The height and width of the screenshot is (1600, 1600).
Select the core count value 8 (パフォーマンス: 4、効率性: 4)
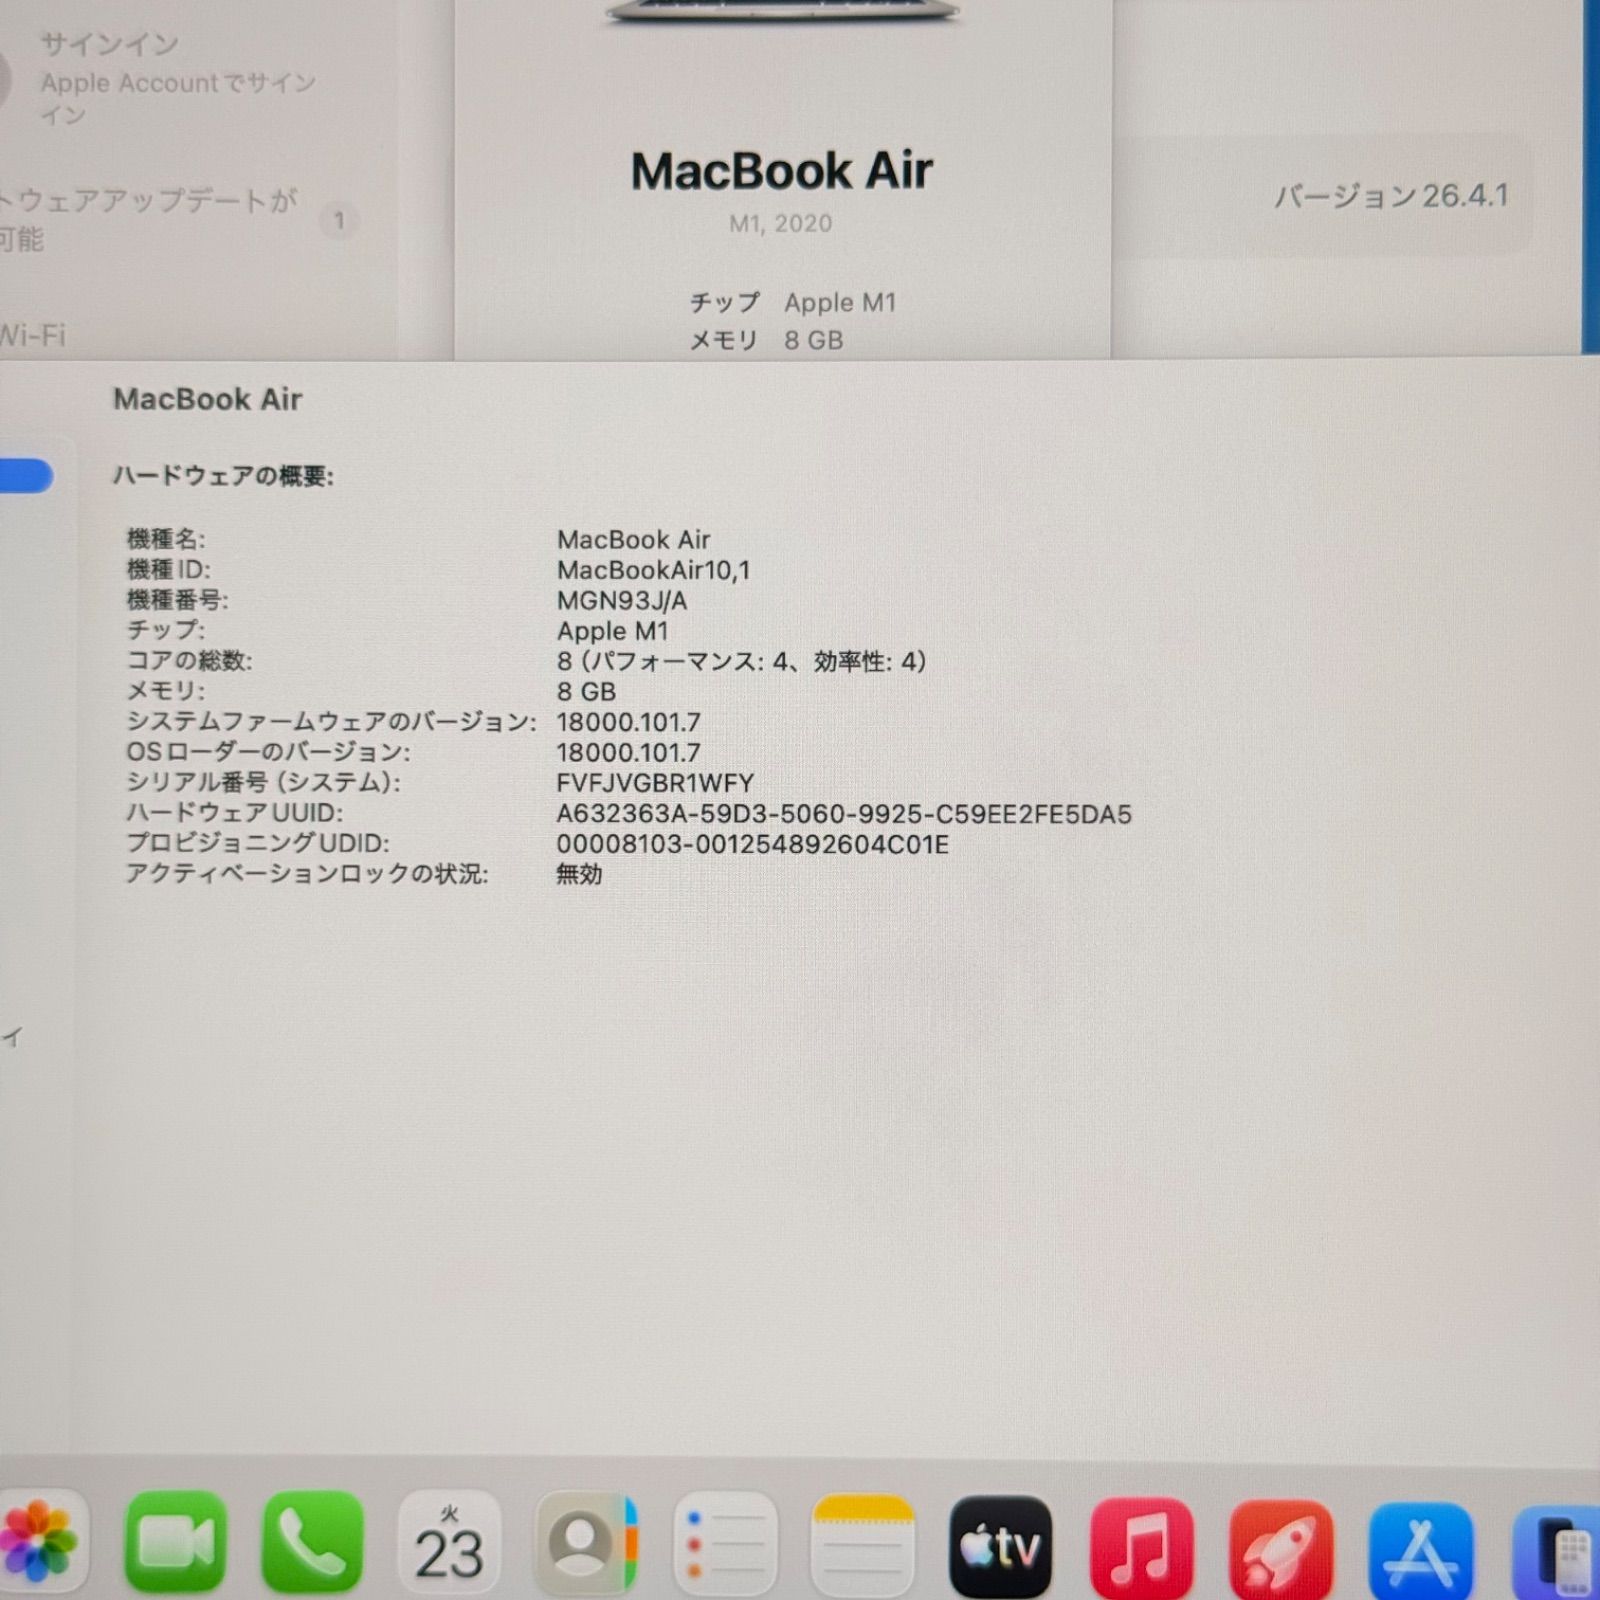742,661
